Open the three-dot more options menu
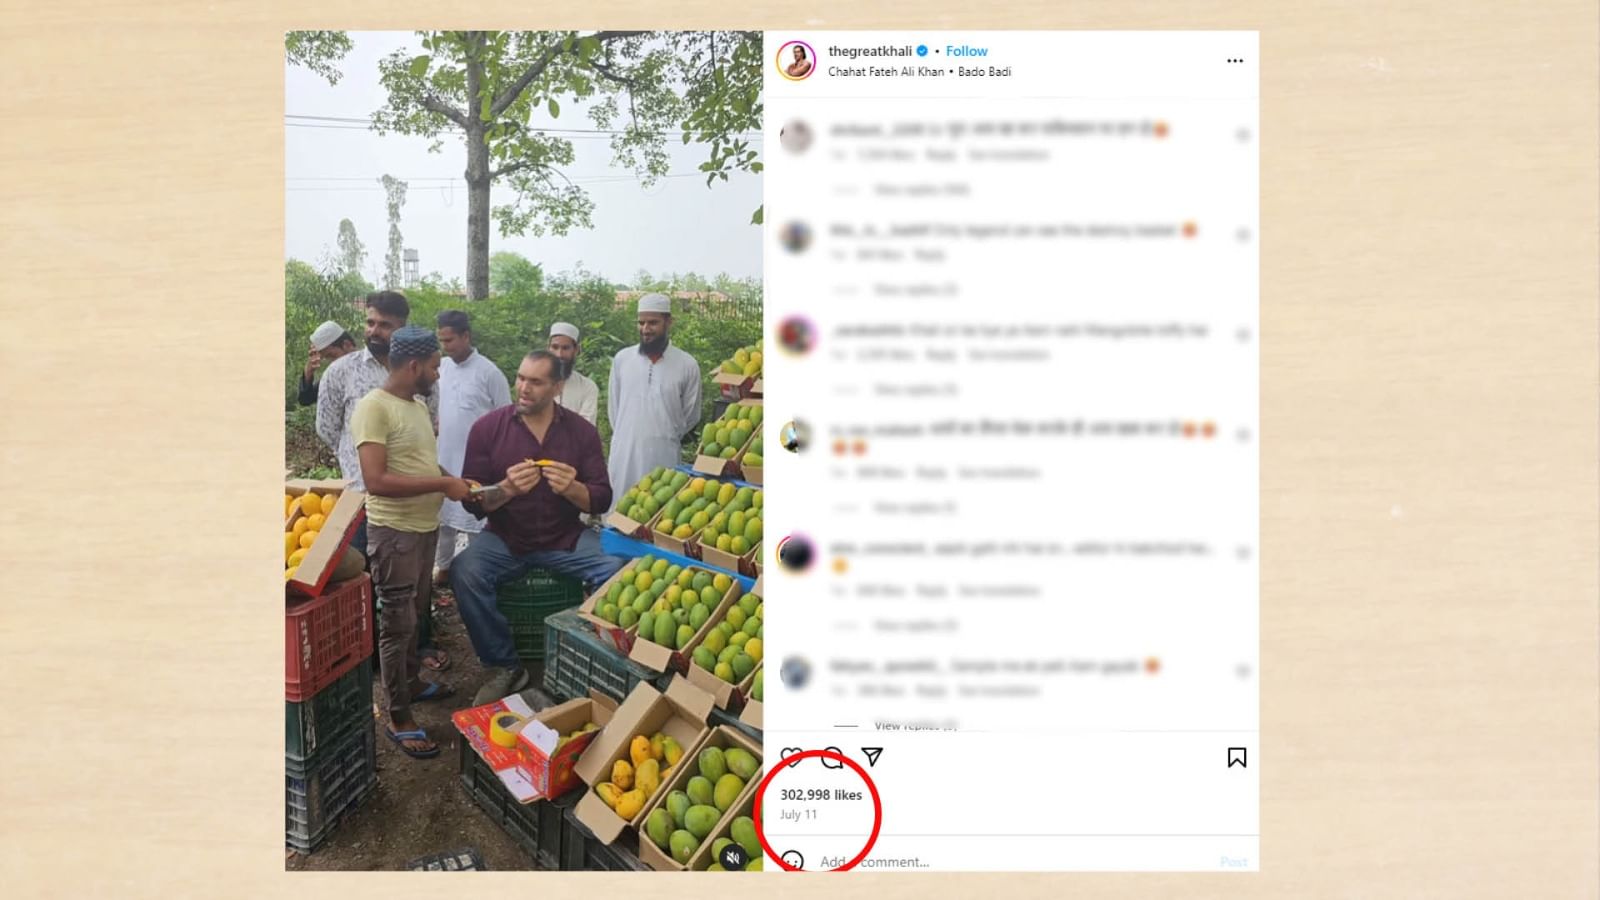Viewport: 1600px width, 900px height. pos(1235,61)
